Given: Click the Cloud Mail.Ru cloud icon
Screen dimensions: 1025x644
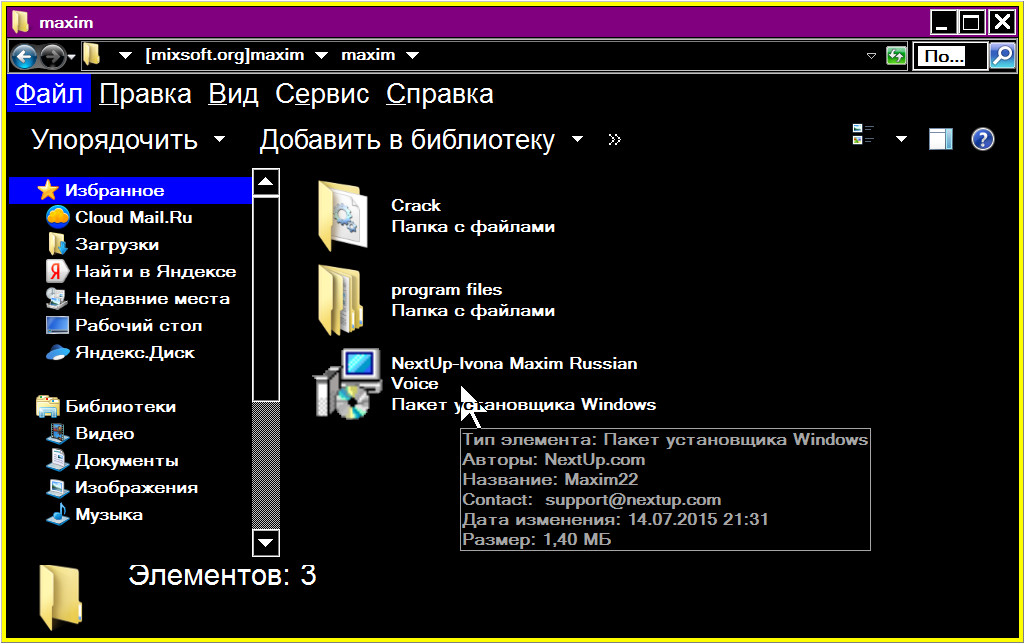Looking at the screenshot, I should point(58,217).
